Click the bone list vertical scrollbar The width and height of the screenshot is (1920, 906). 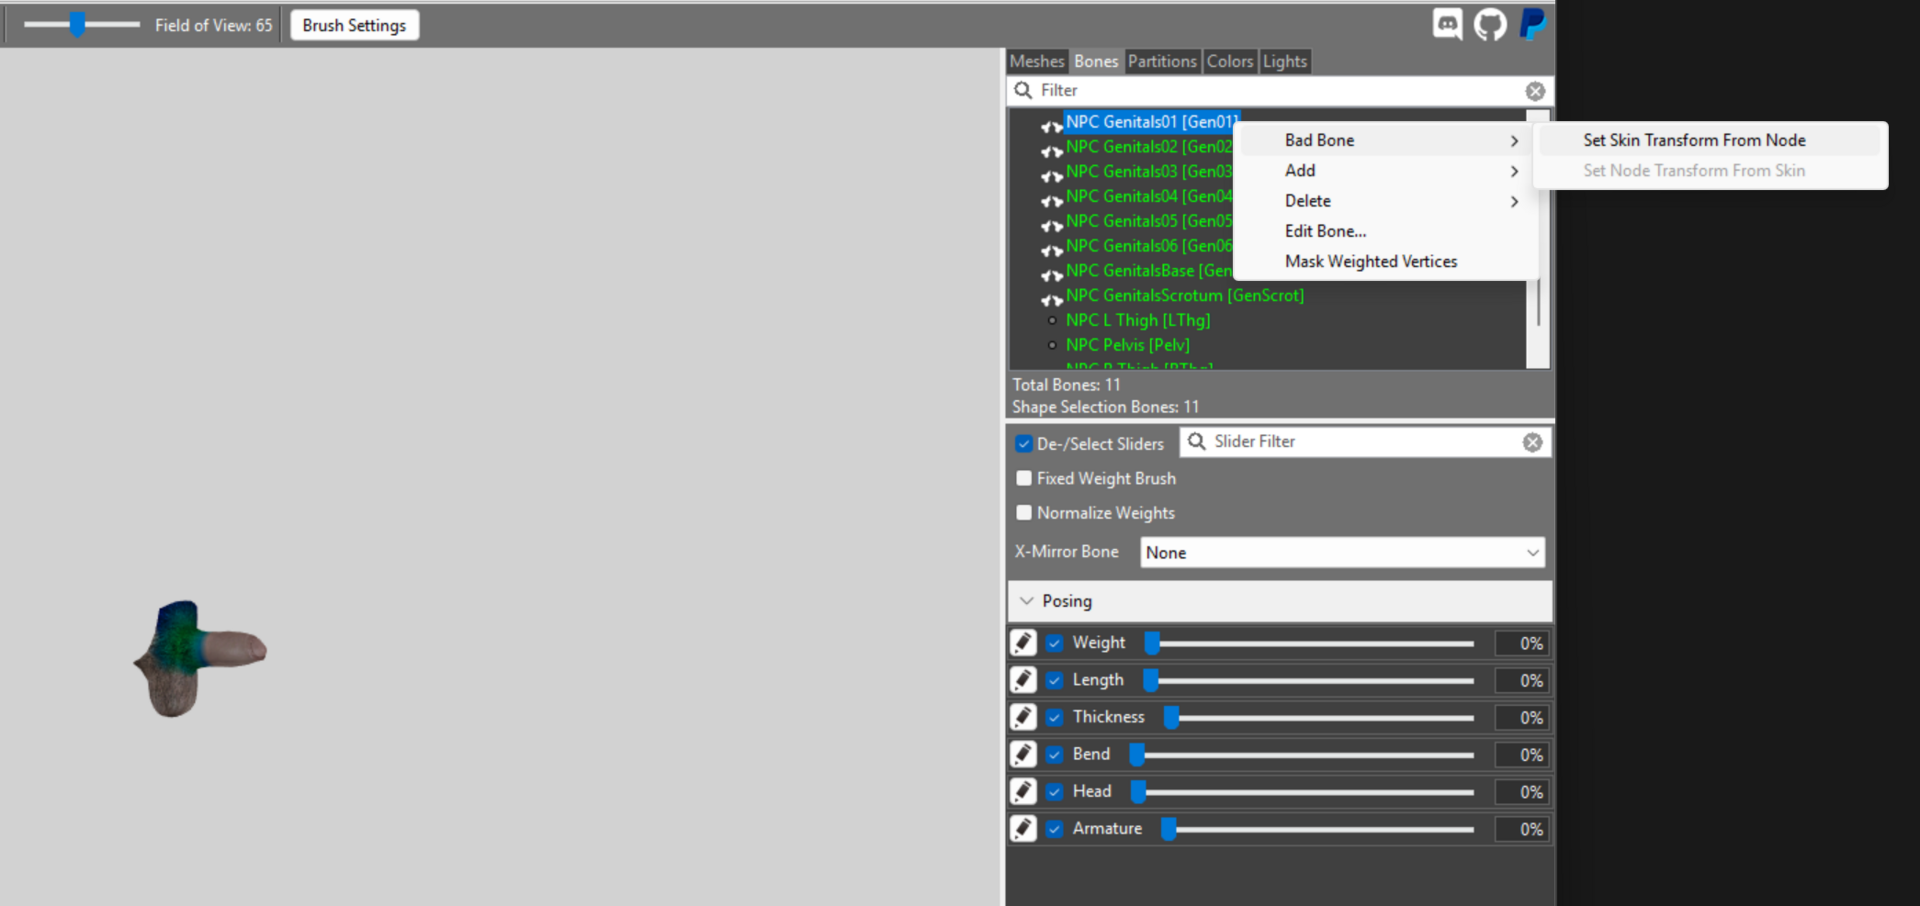[x=1538, y=240]
